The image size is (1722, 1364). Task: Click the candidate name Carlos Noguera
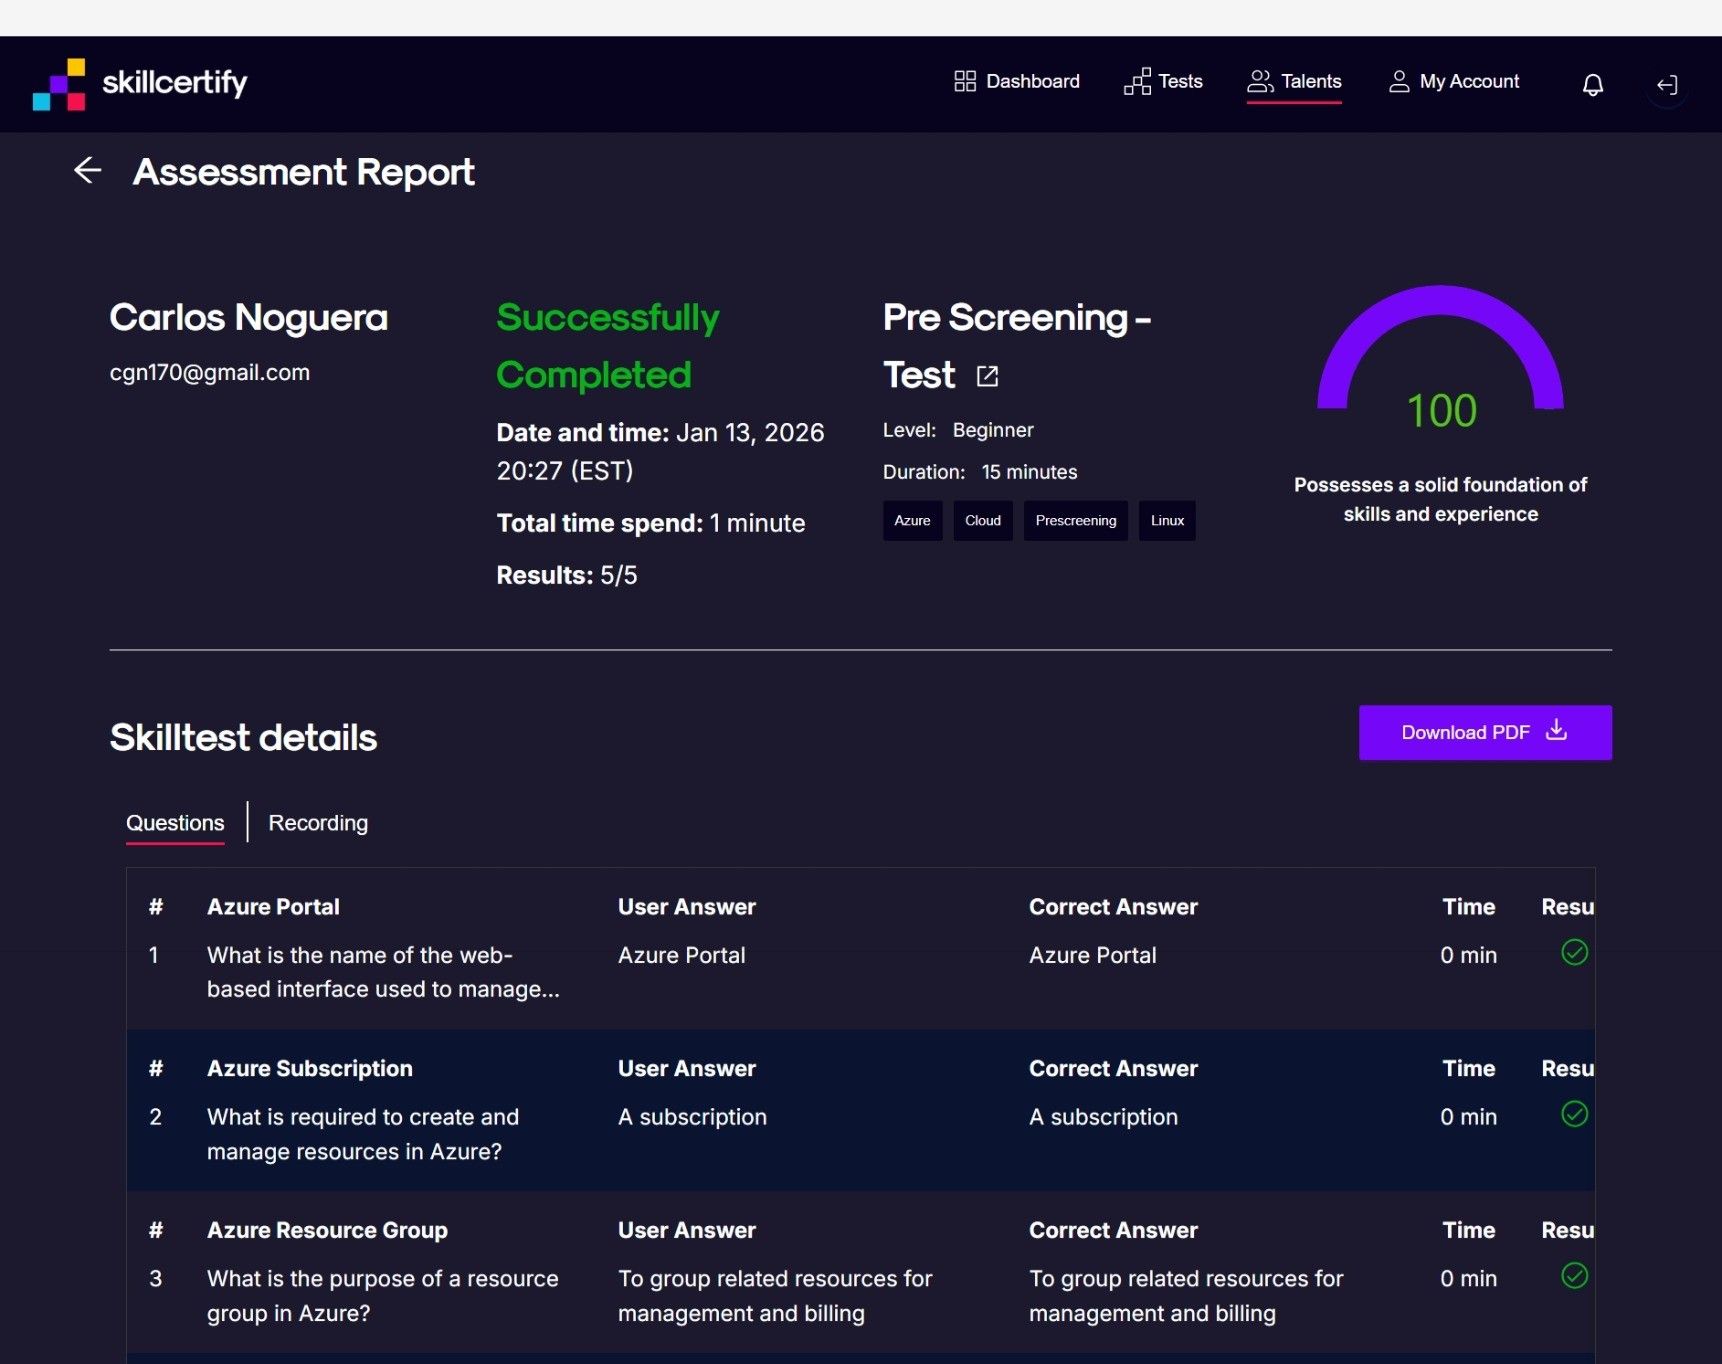[249, 318]
